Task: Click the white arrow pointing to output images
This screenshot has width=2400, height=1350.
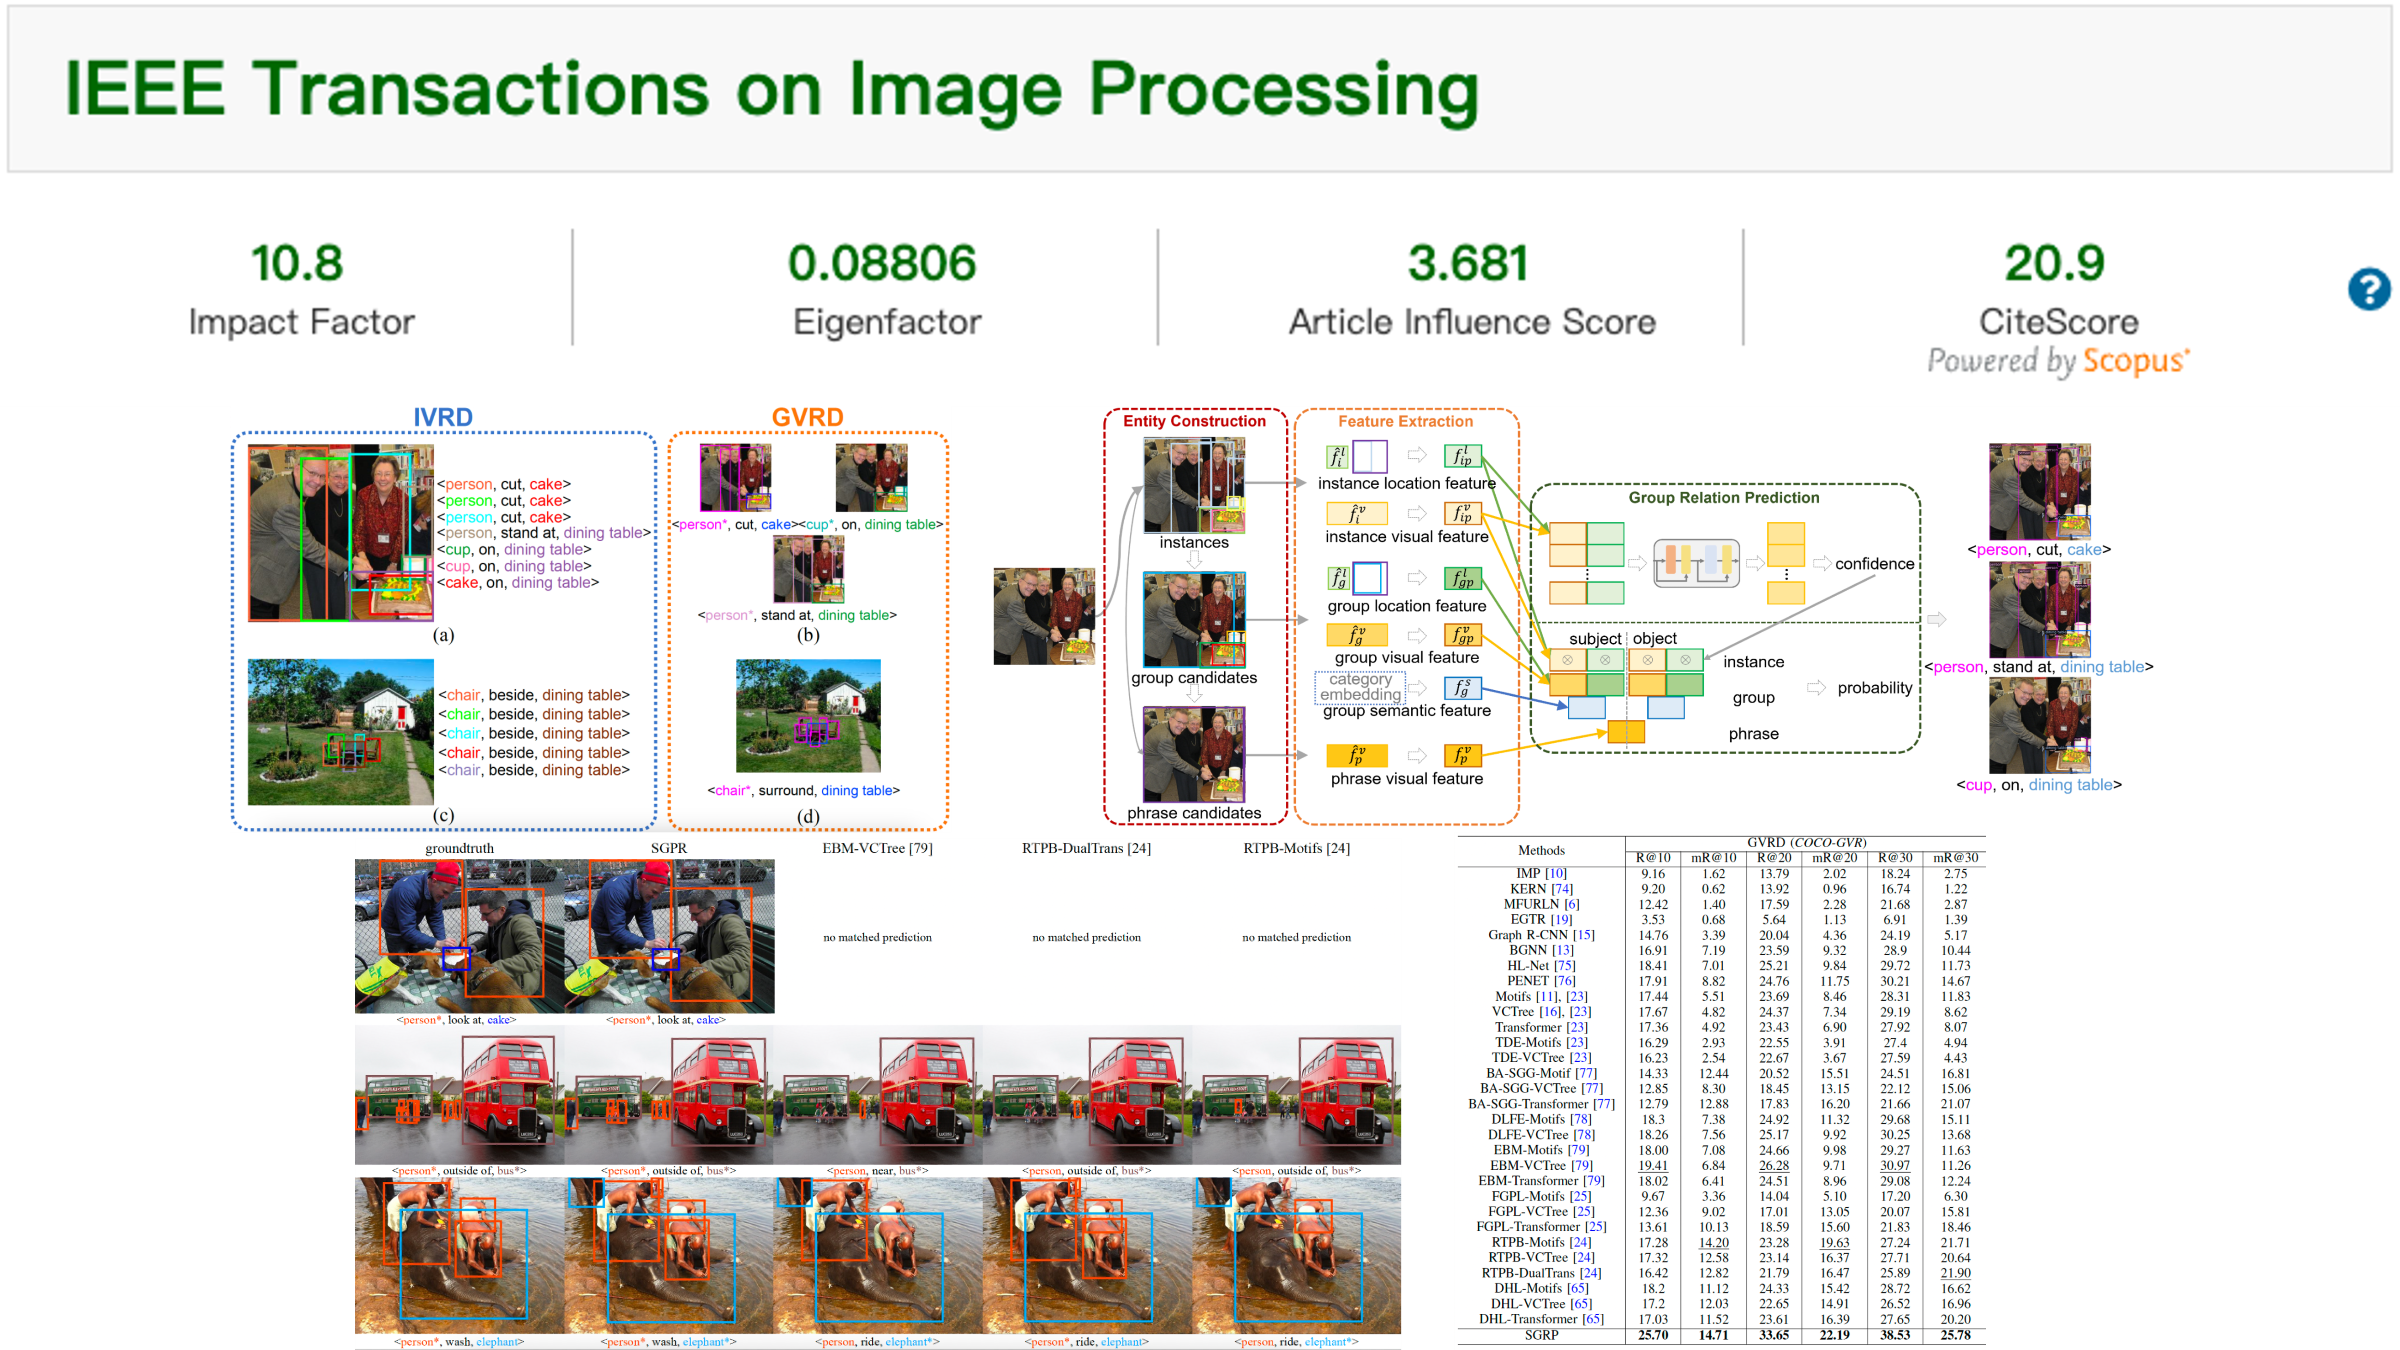Action: point(1937,620)
